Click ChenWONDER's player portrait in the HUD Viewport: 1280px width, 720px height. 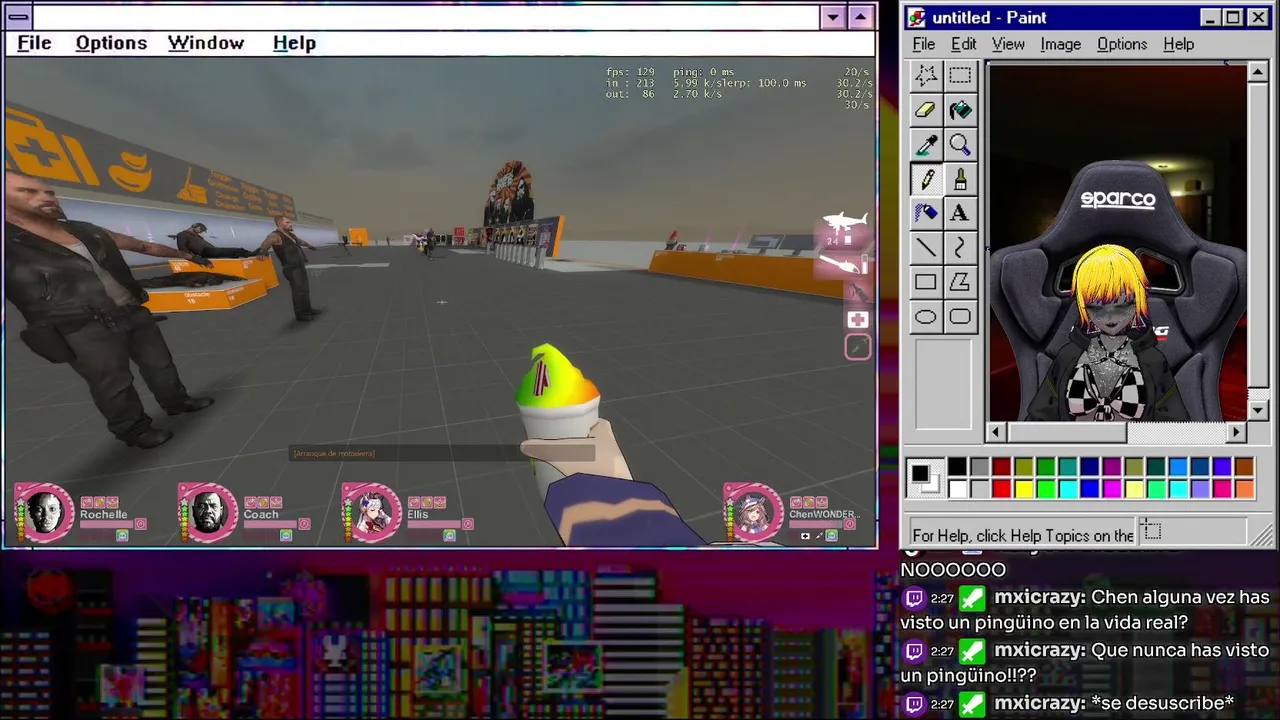click(753, 512)
